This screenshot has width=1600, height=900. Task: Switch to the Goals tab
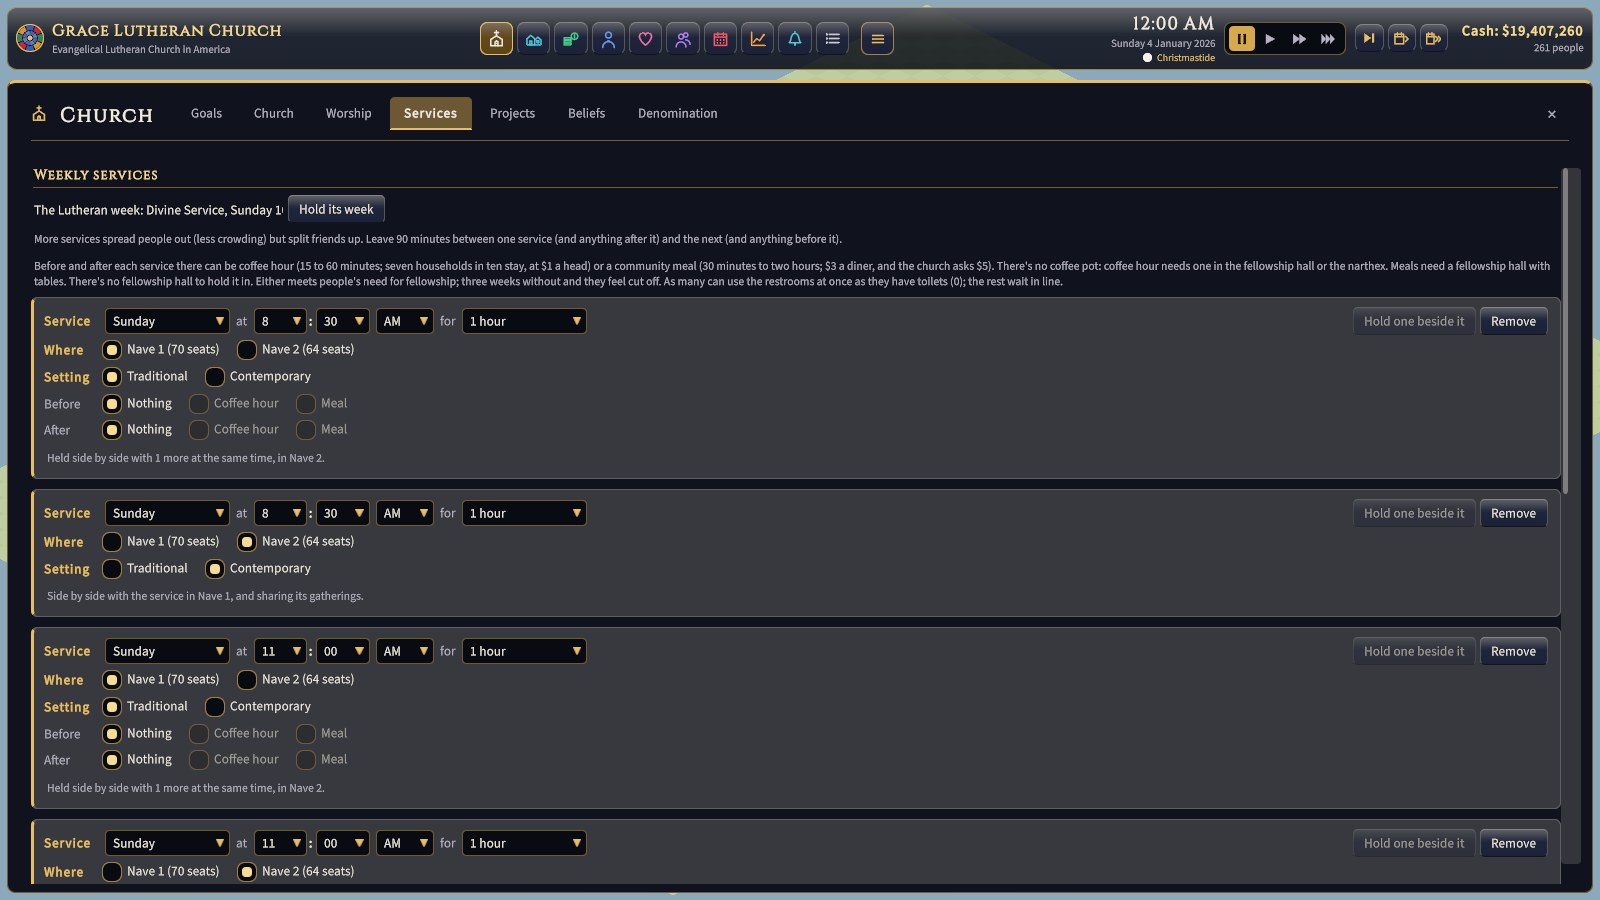coord(206,114)
